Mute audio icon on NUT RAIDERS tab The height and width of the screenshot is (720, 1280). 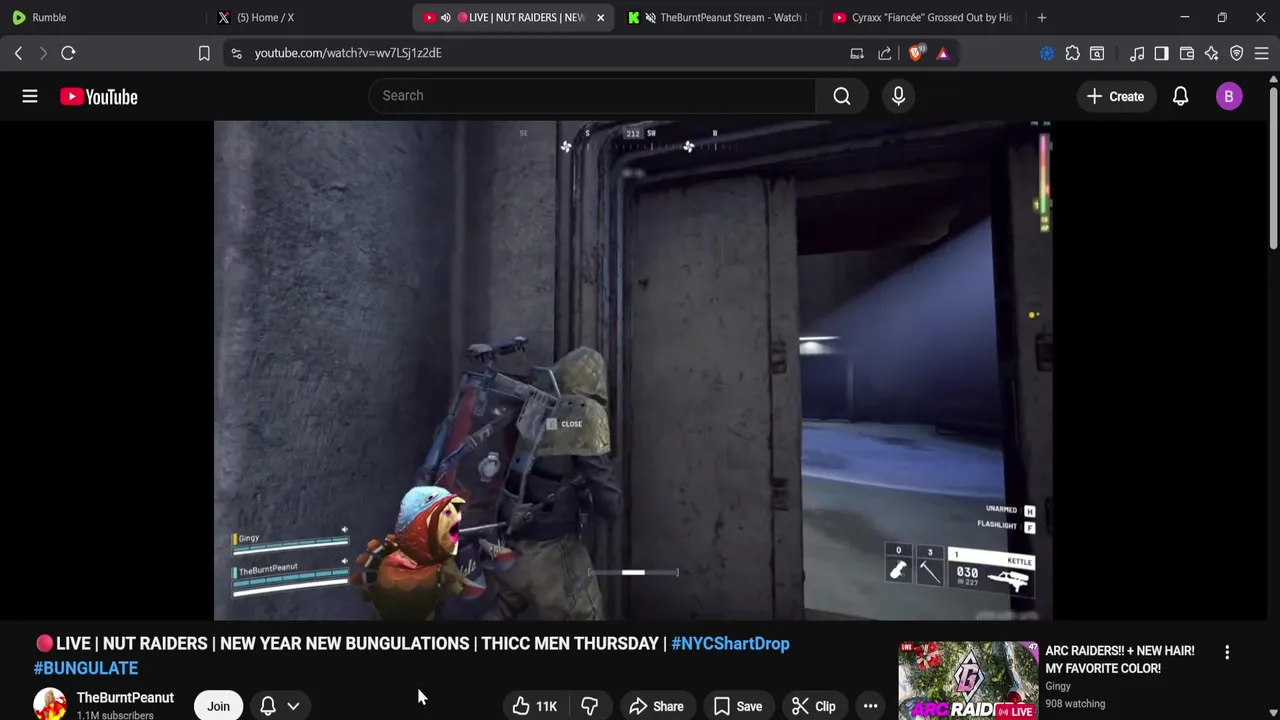(x=445, y=17)
